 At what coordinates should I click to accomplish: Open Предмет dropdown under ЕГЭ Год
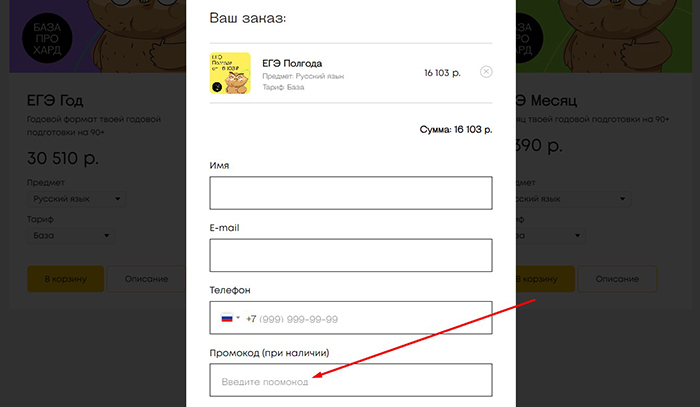pos(77,199)
